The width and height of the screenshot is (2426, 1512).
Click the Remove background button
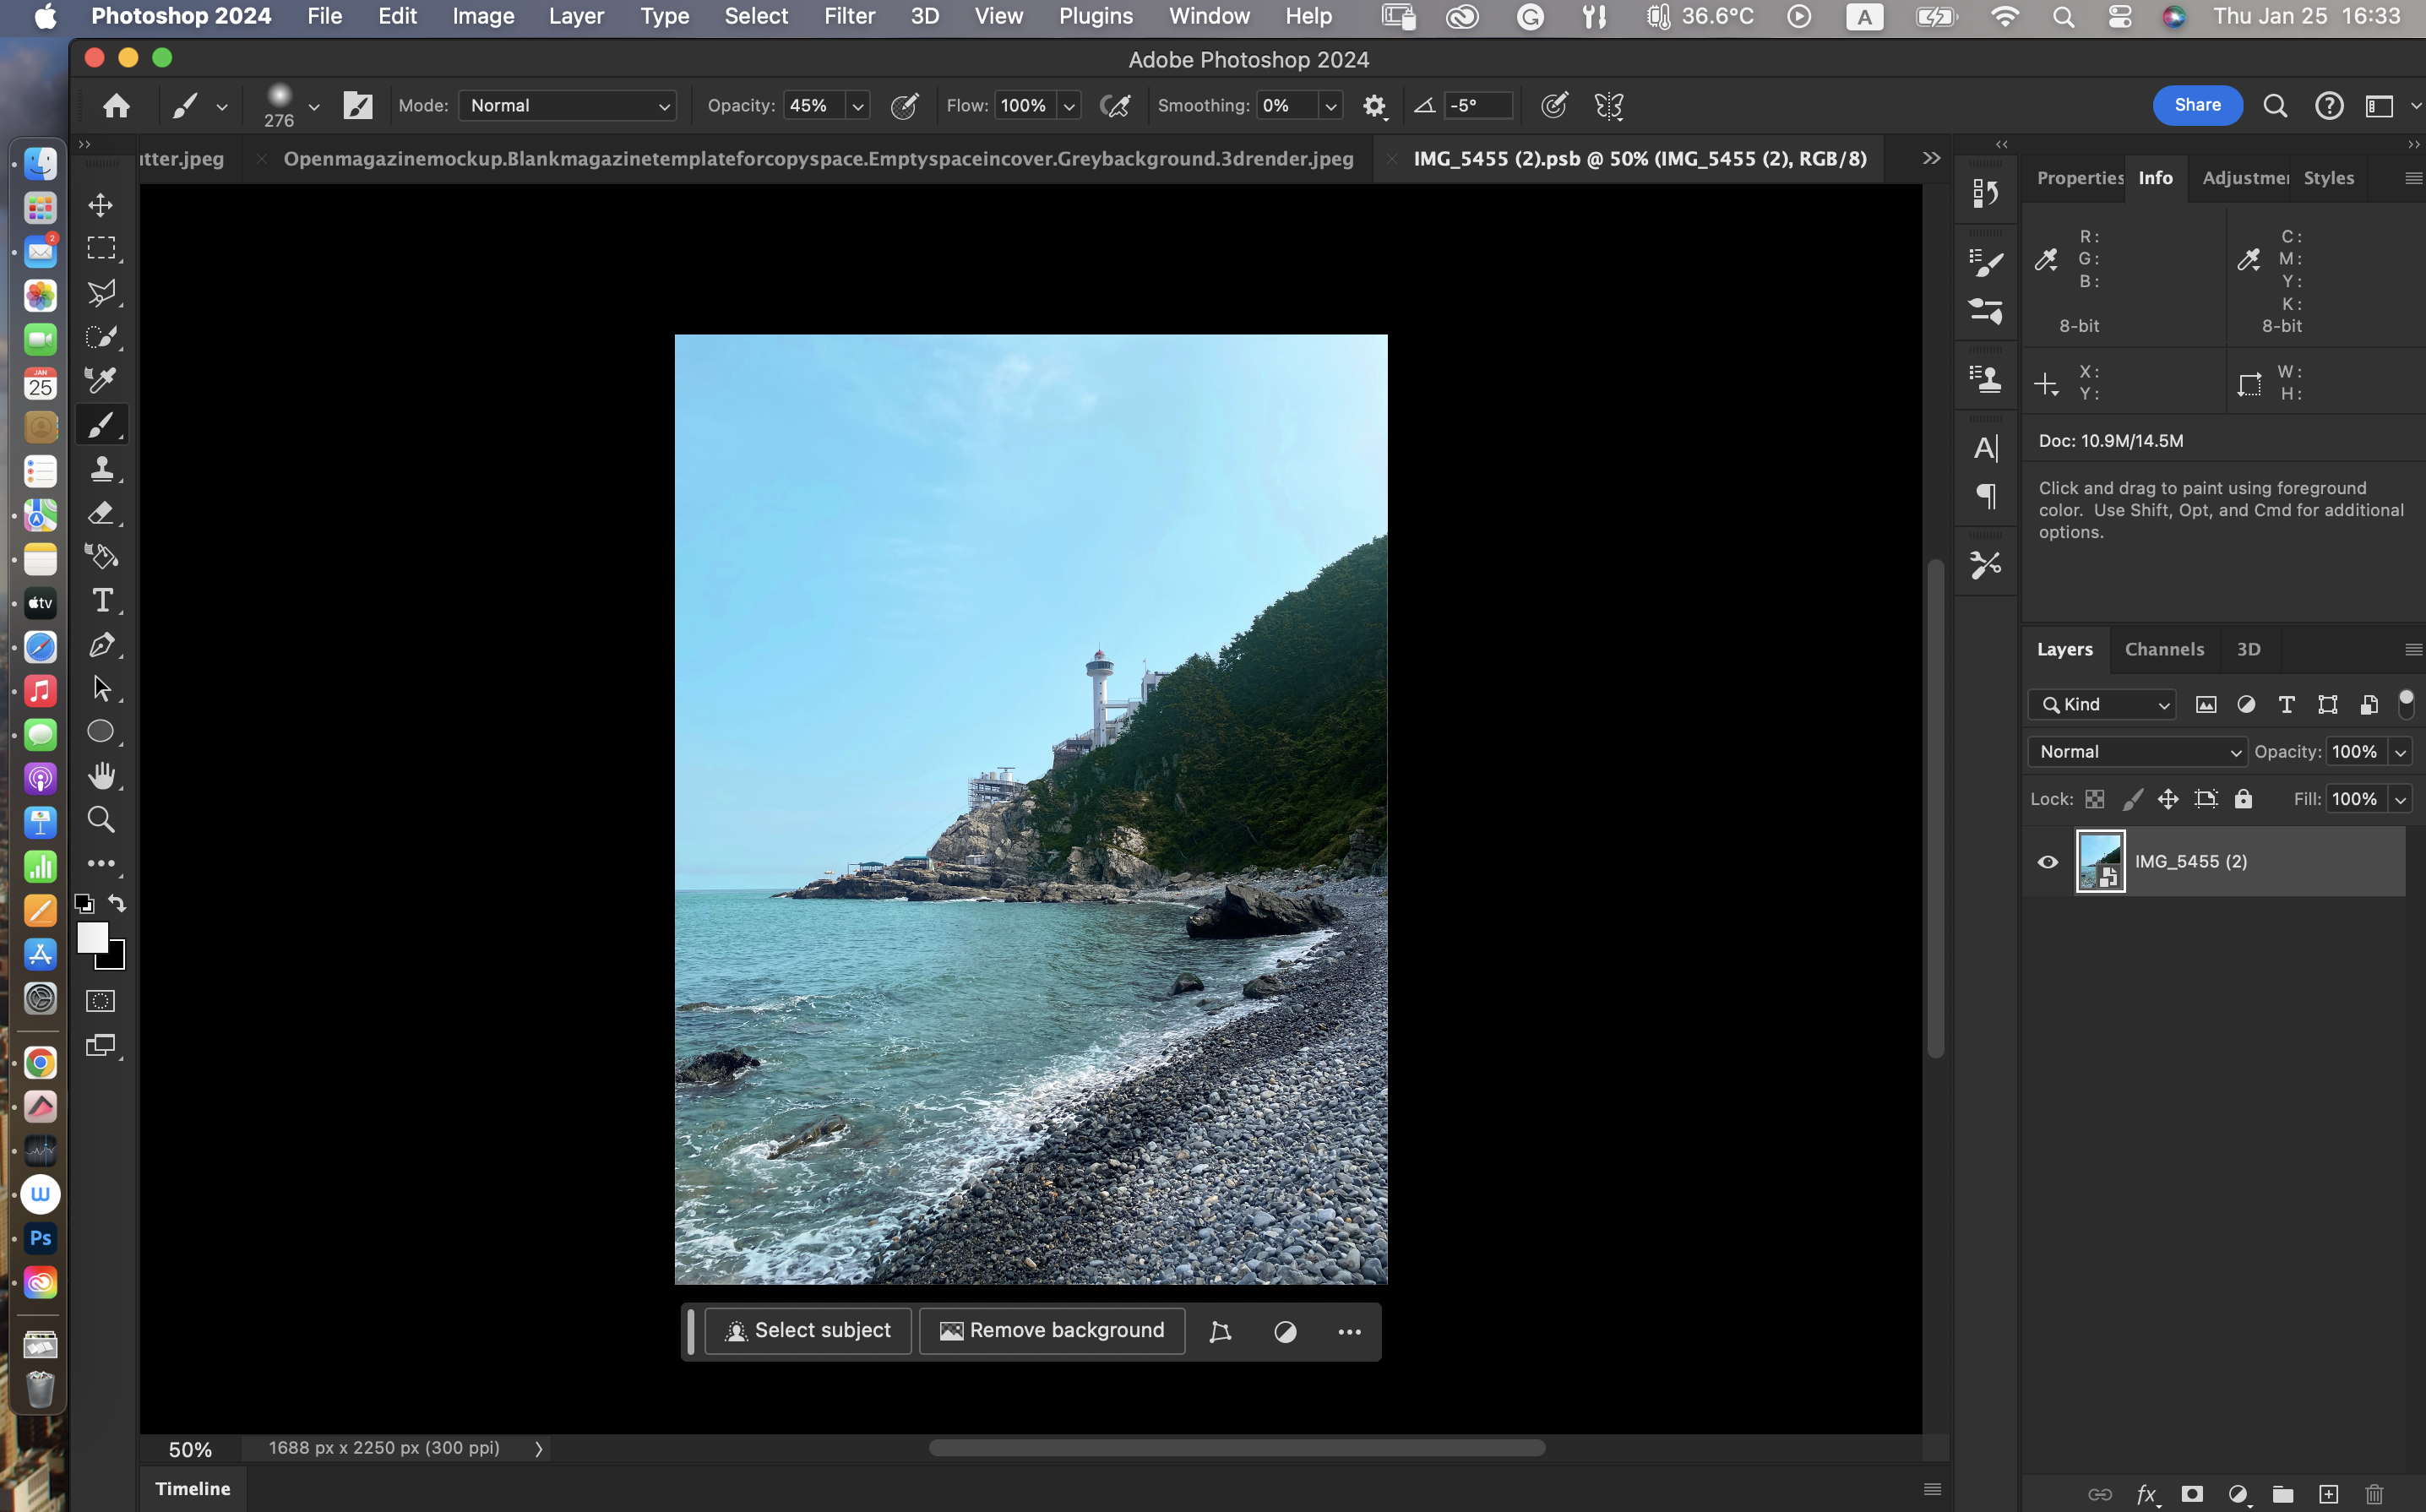tap(1052, 1330)
